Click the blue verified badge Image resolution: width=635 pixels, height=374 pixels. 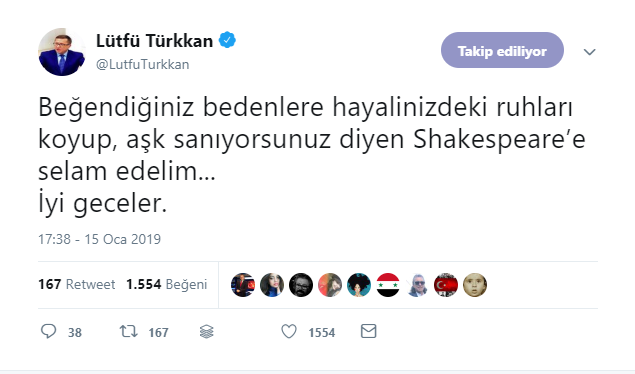coord(227,40)
